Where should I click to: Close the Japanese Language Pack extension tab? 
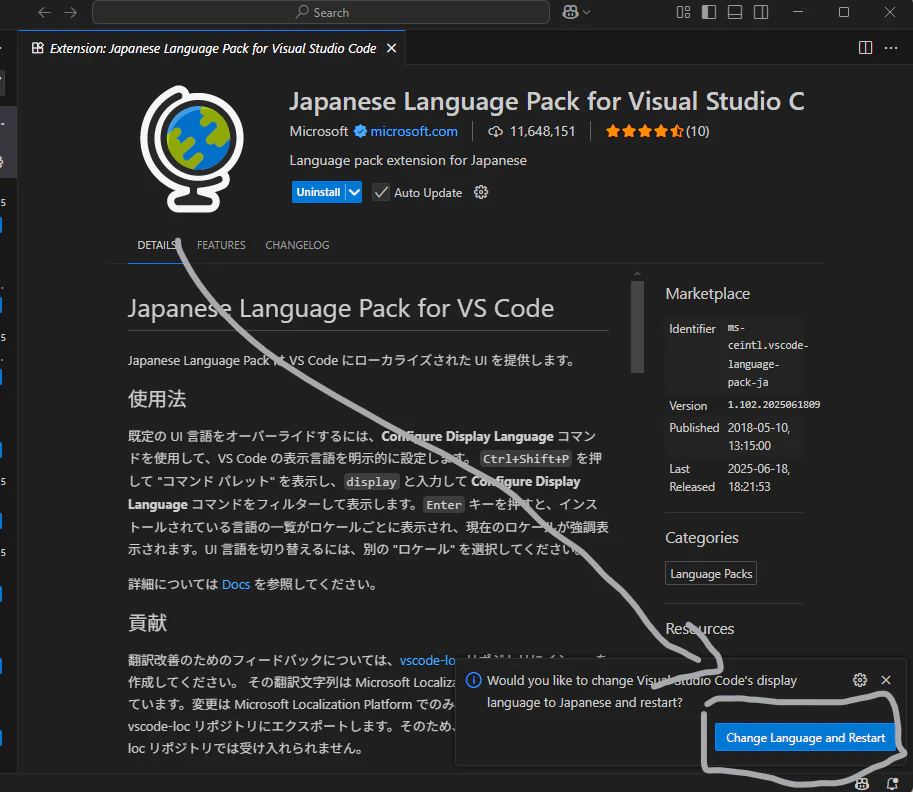[x=392, y=48]
